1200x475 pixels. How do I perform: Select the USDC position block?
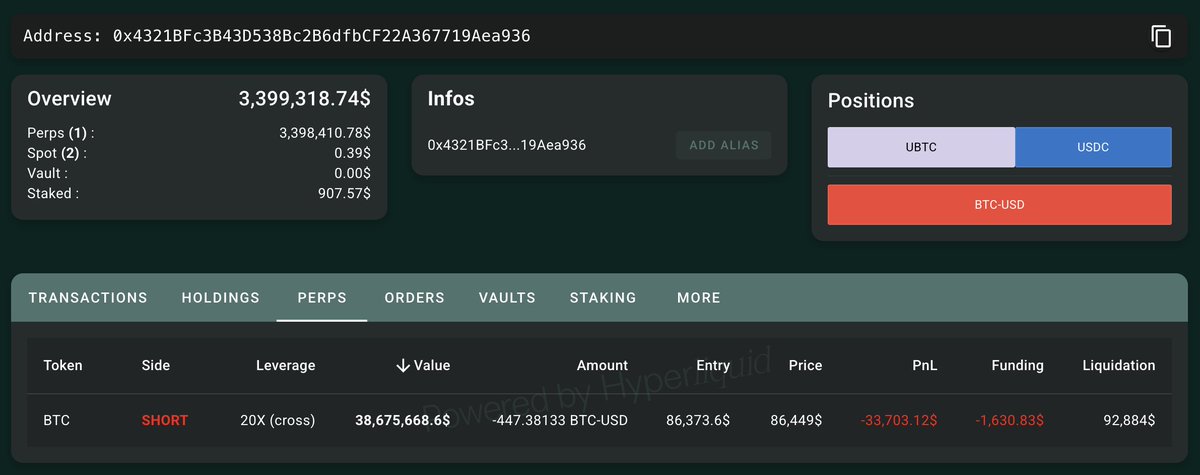tap(1093, 147)
